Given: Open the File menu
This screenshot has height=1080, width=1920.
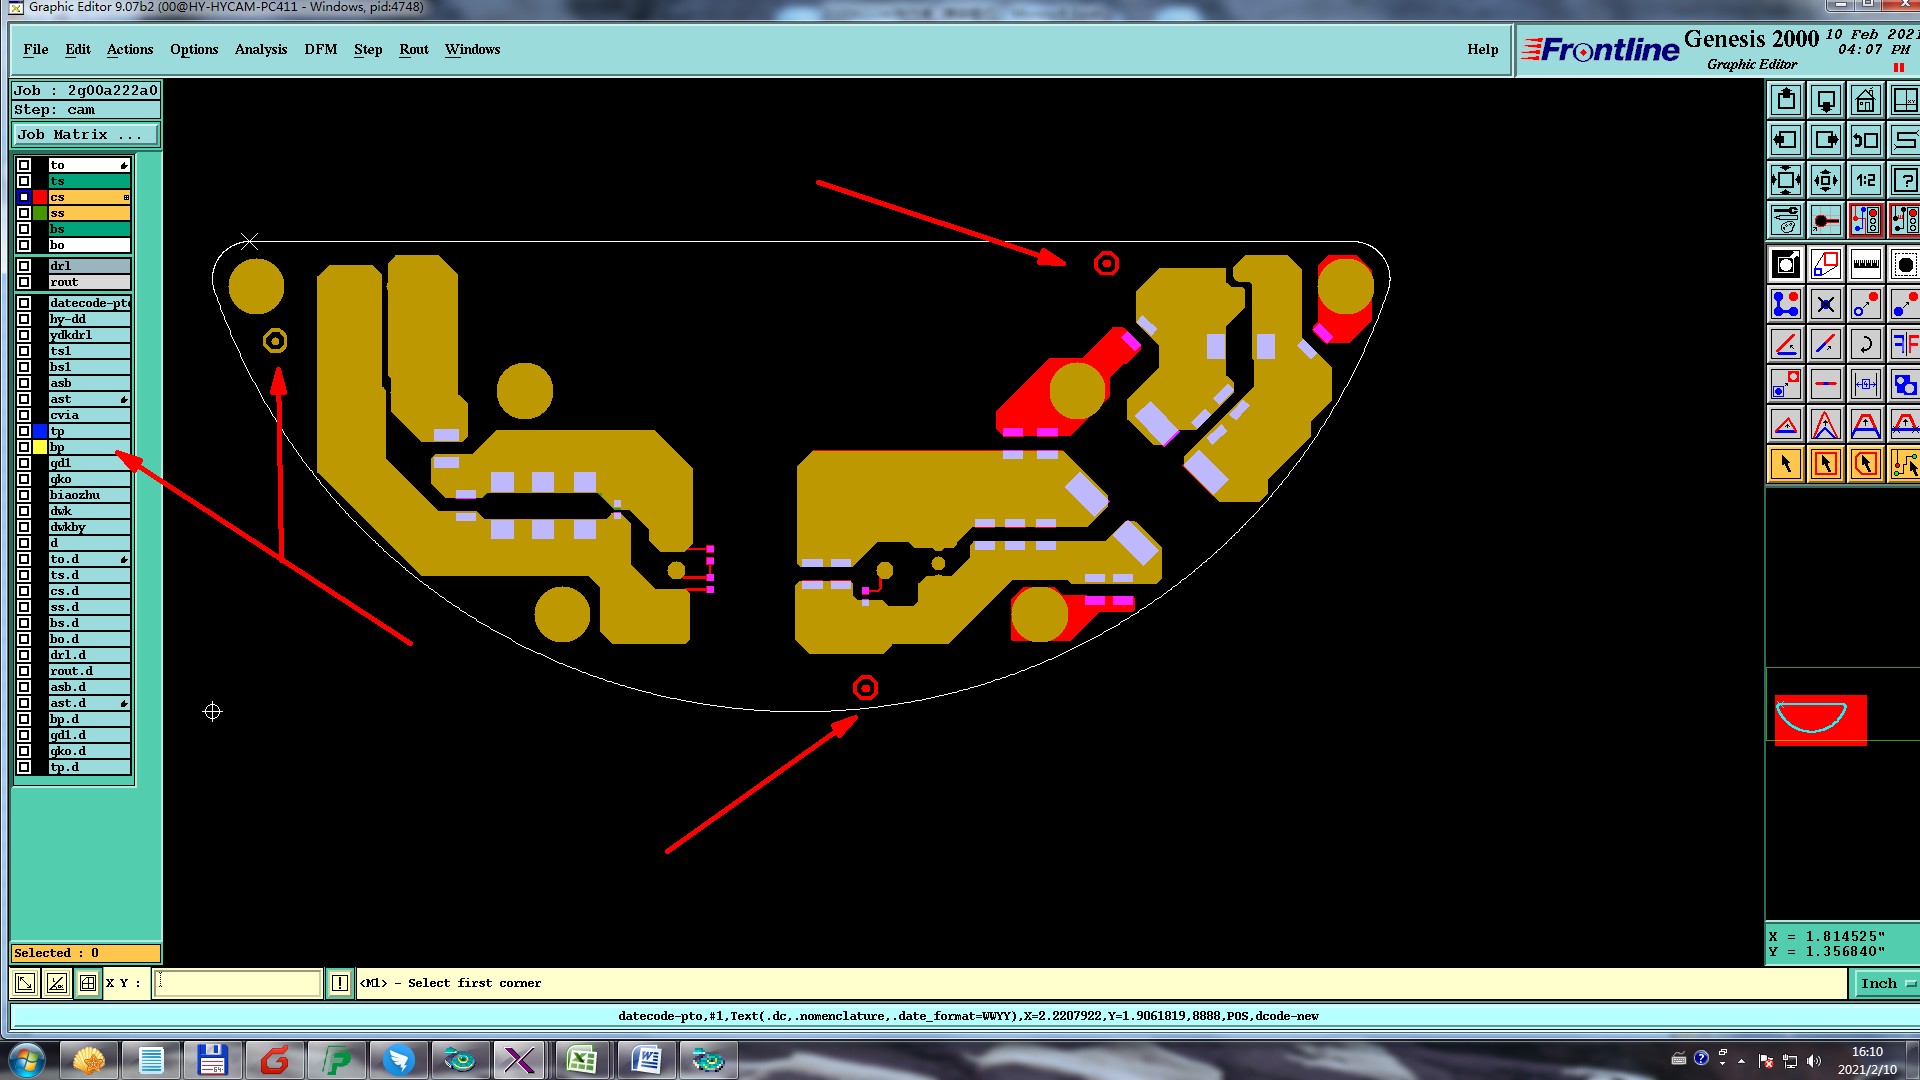Looking at the screenshot, I should (36, 49).
